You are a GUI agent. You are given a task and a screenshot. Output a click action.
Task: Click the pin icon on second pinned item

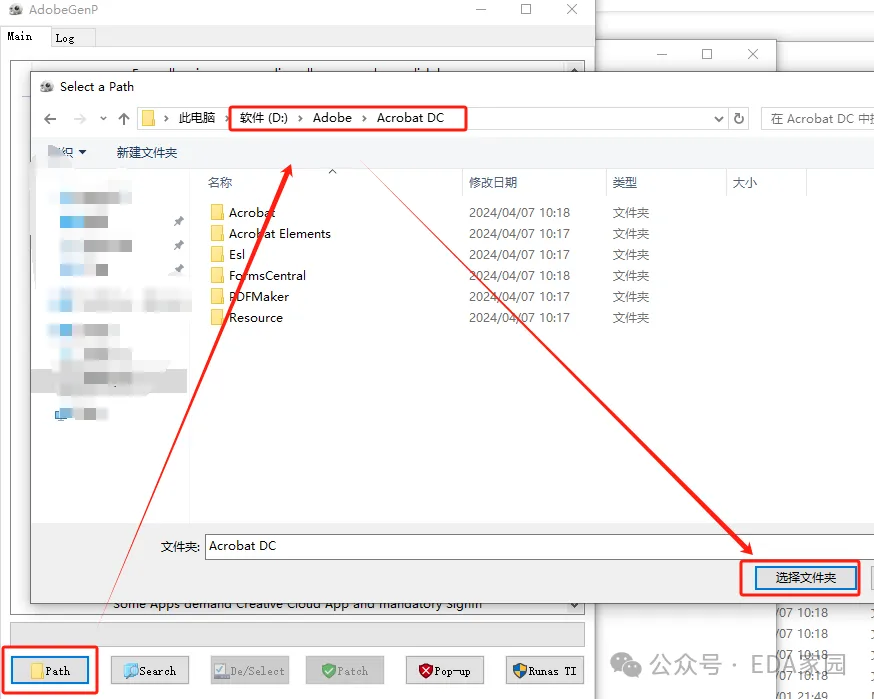[178, 245]
